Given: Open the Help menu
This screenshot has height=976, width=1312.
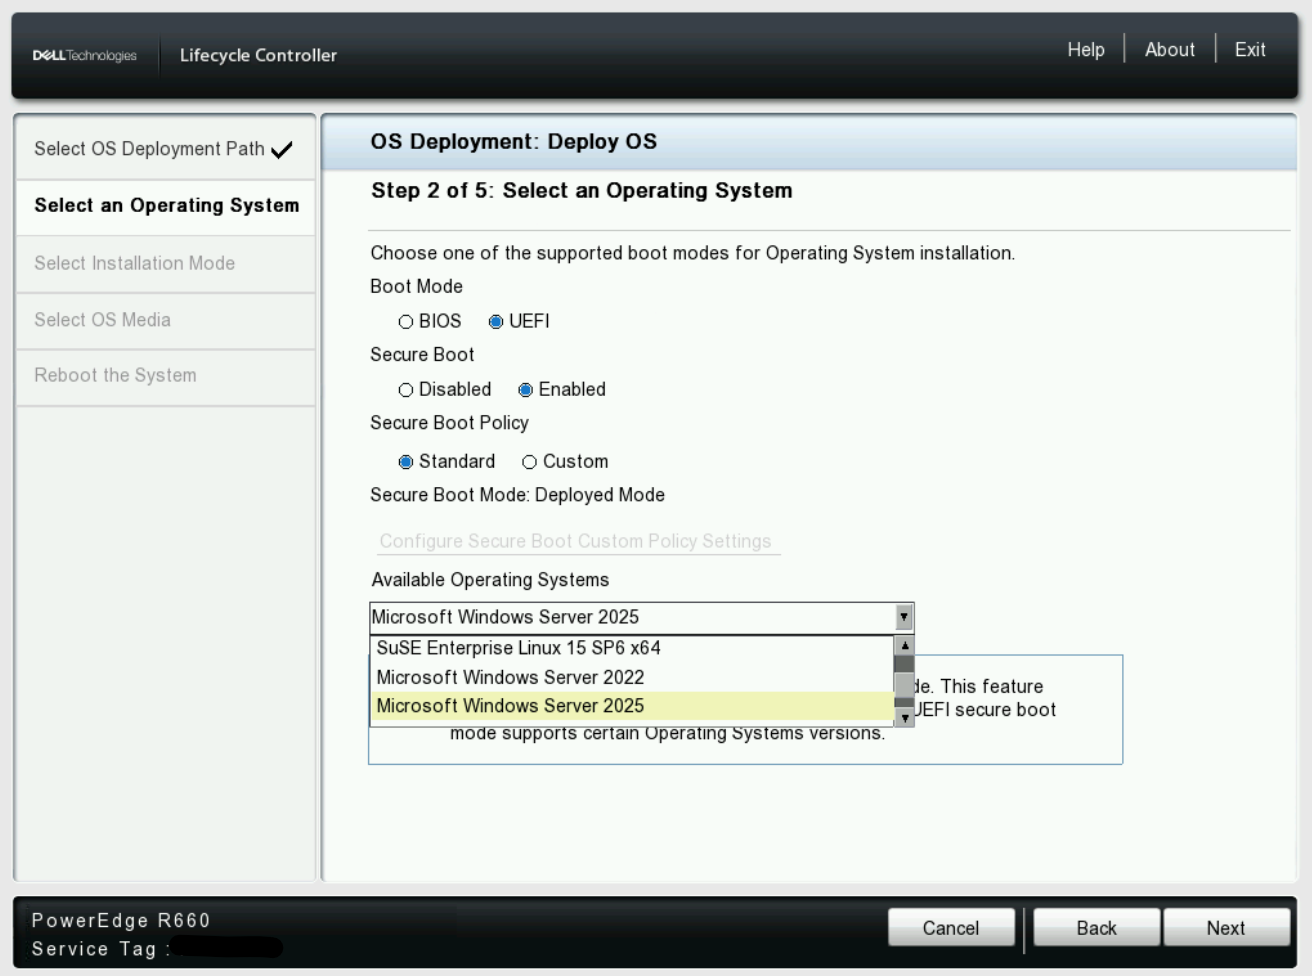Looking at the screenshot, I should (1086, 50).
